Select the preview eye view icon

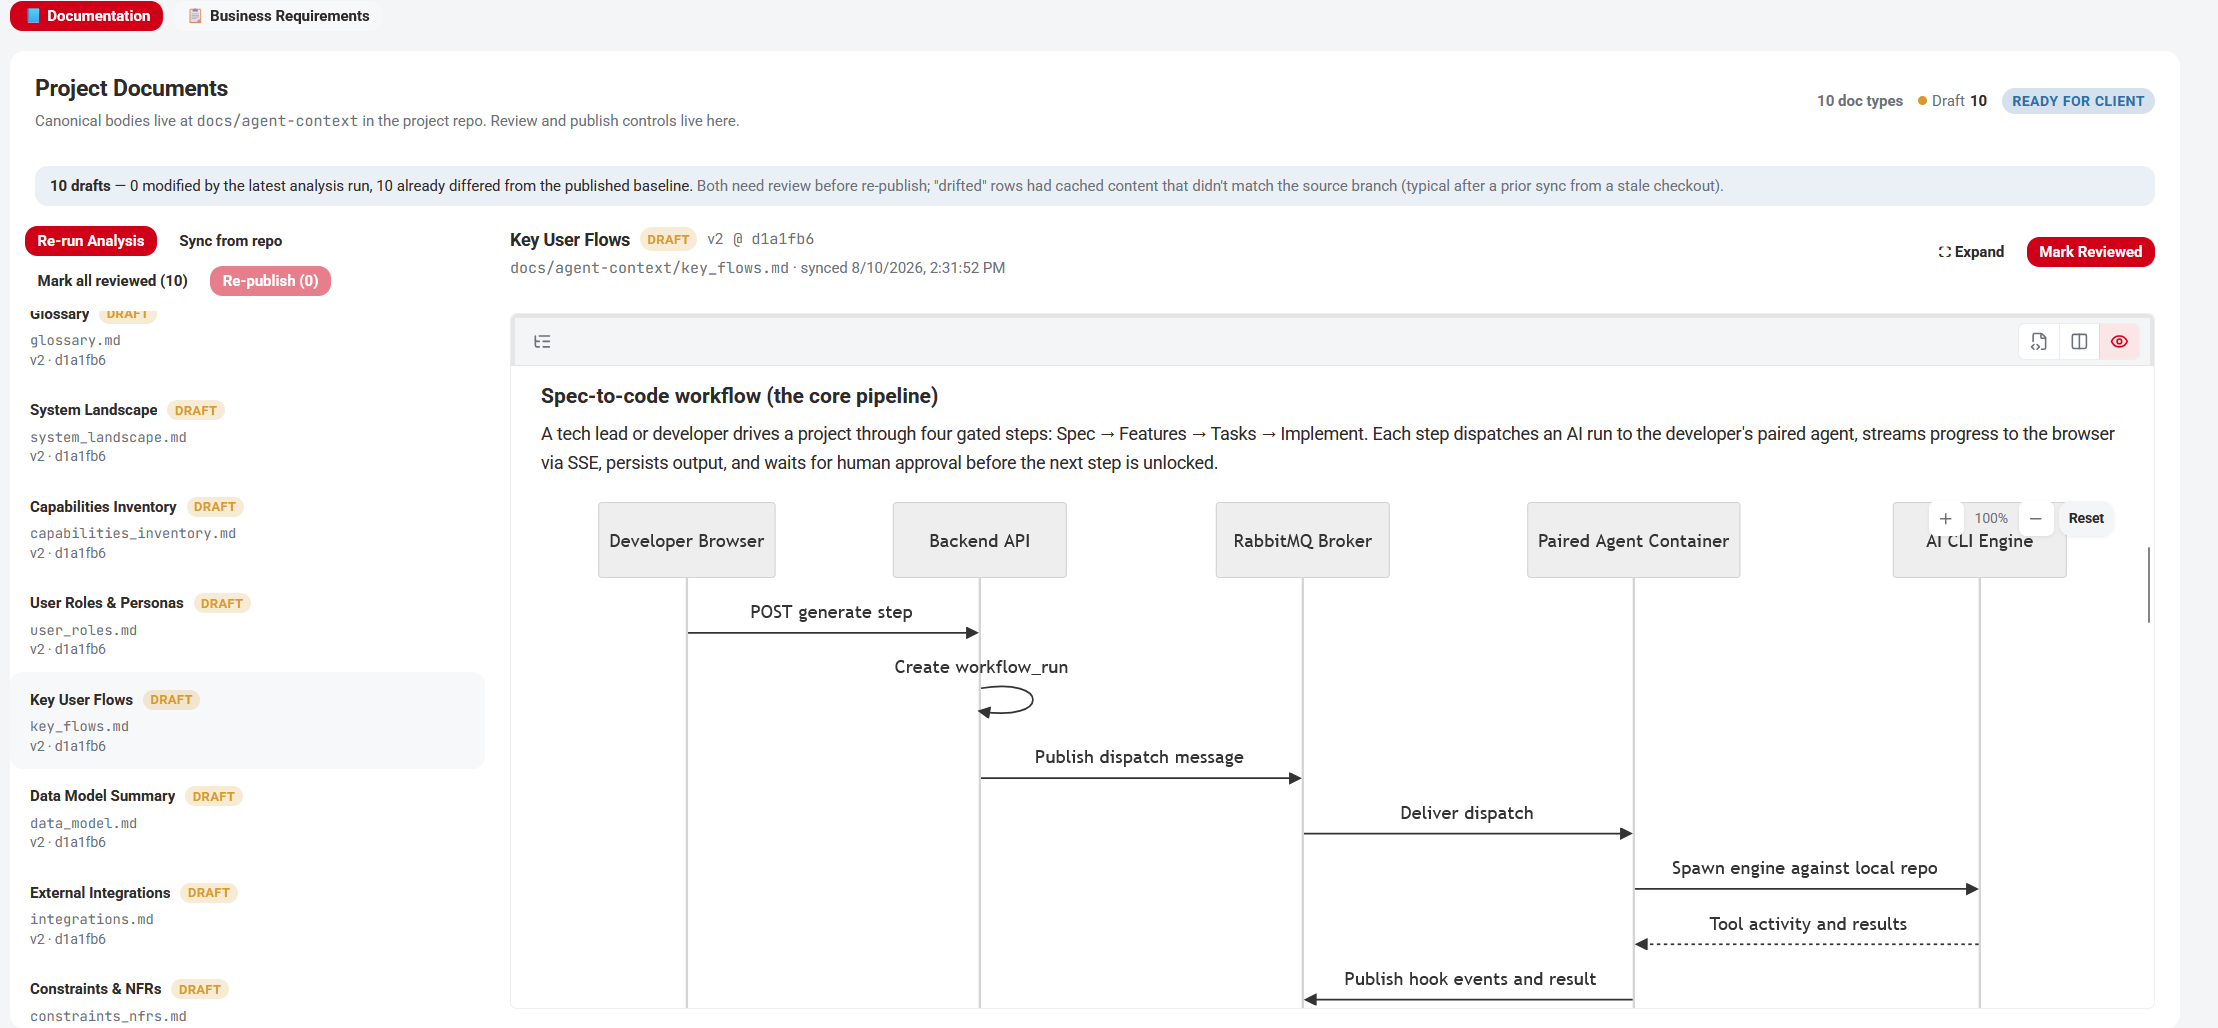pos(2119,342)
